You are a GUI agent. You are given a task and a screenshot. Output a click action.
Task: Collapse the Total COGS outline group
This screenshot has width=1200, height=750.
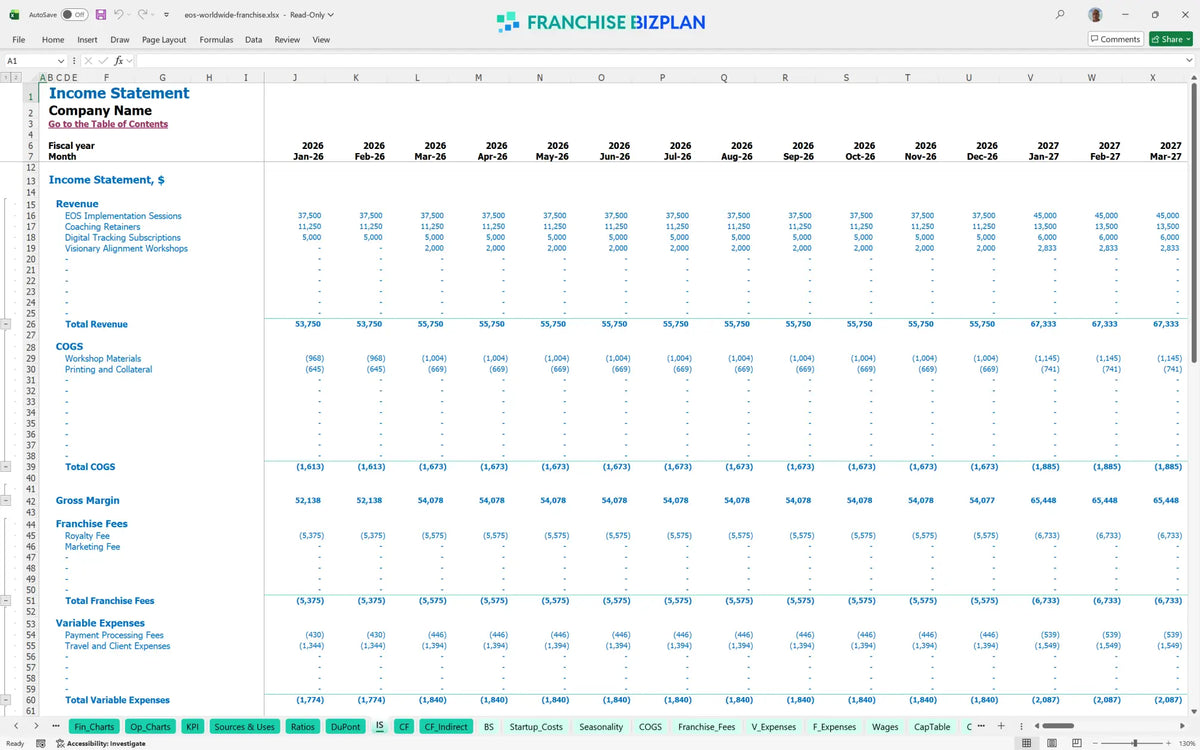pyautogui.click(x=6, y=467)
